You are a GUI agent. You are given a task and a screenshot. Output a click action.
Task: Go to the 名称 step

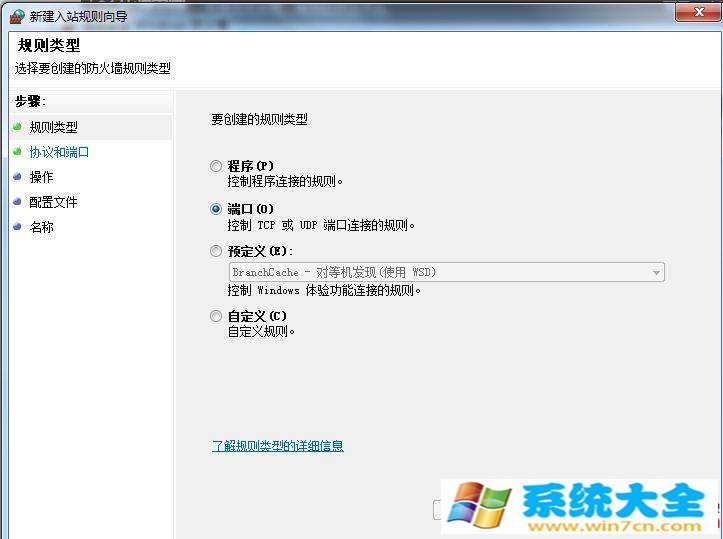tap(41, 227)
